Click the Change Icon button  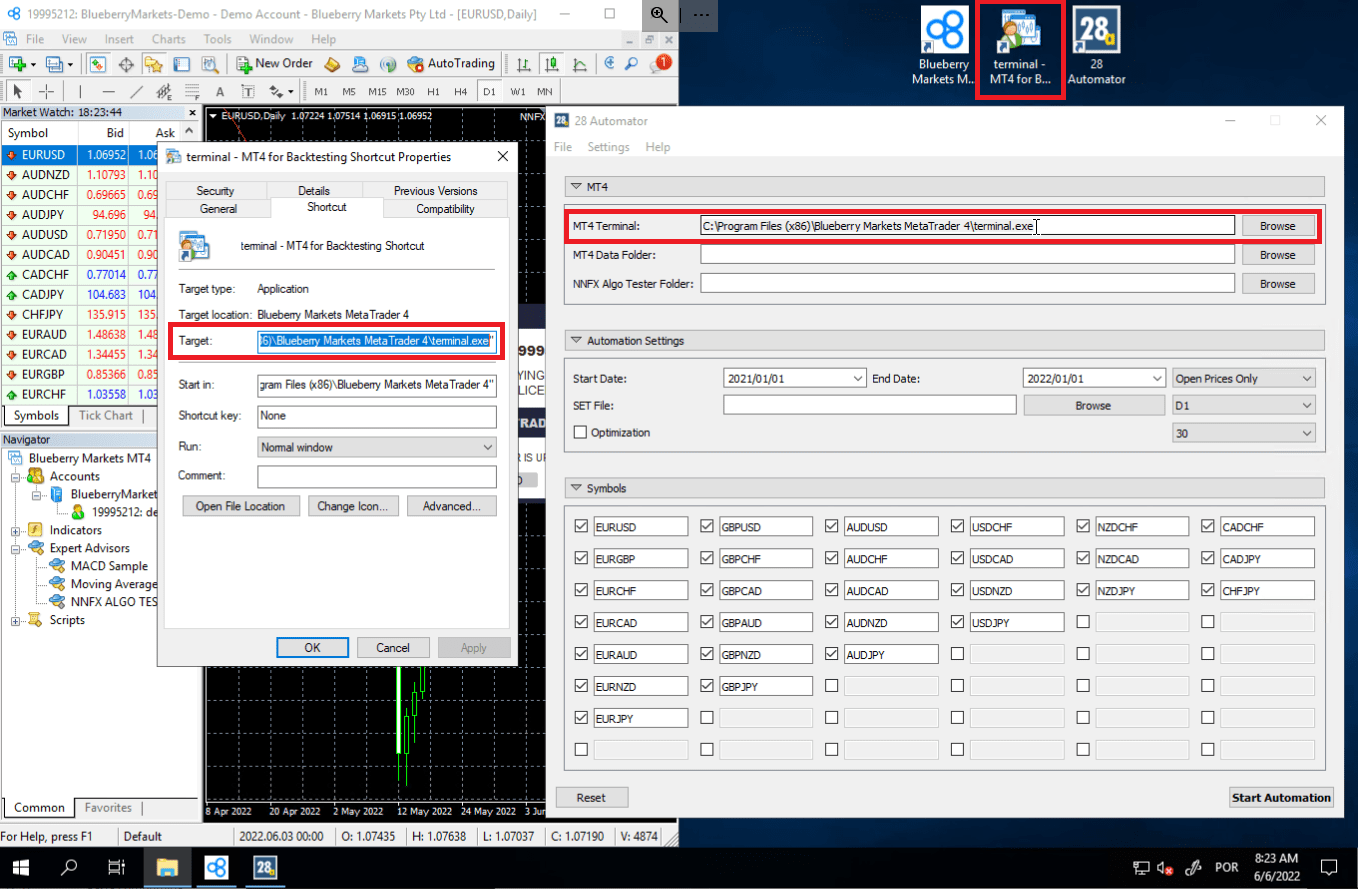(x=353, y=506)
